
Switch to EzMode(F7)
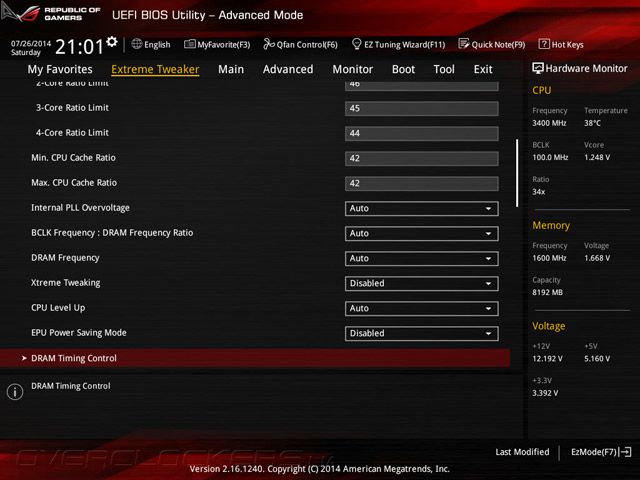click(601, 452)
